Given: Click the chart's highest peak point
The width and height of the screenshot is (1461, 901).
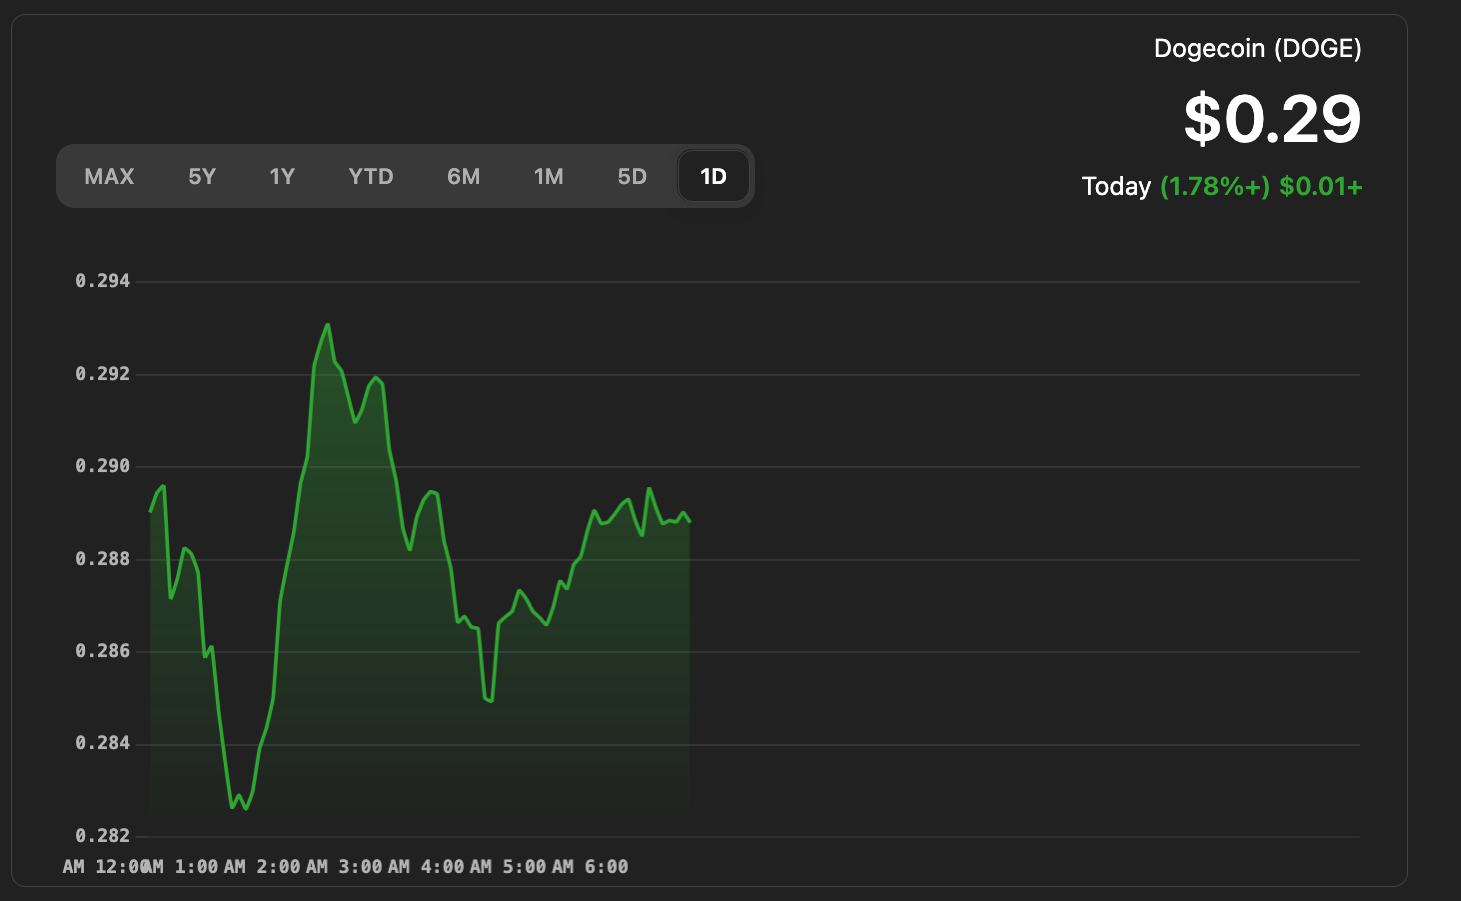Looking at the screenshot, I should pyautogui.click(x=327, y=325).
